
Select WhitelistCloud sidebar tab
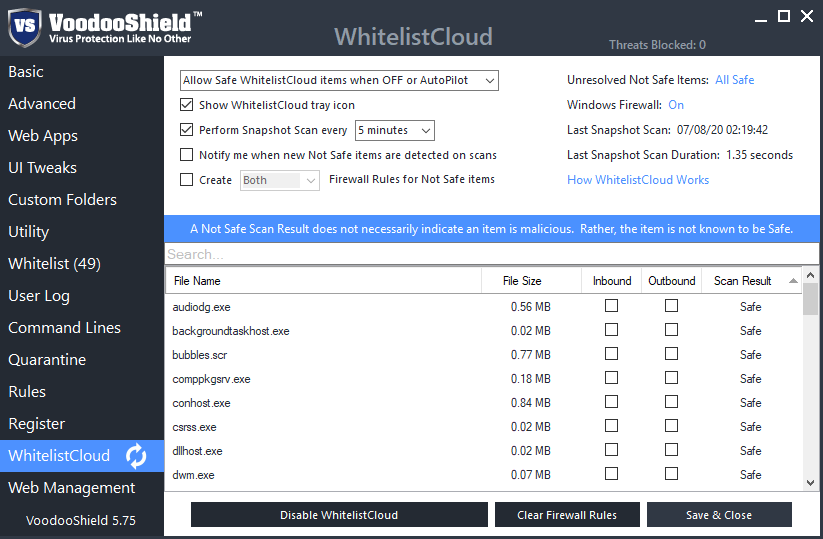point(82,456)
